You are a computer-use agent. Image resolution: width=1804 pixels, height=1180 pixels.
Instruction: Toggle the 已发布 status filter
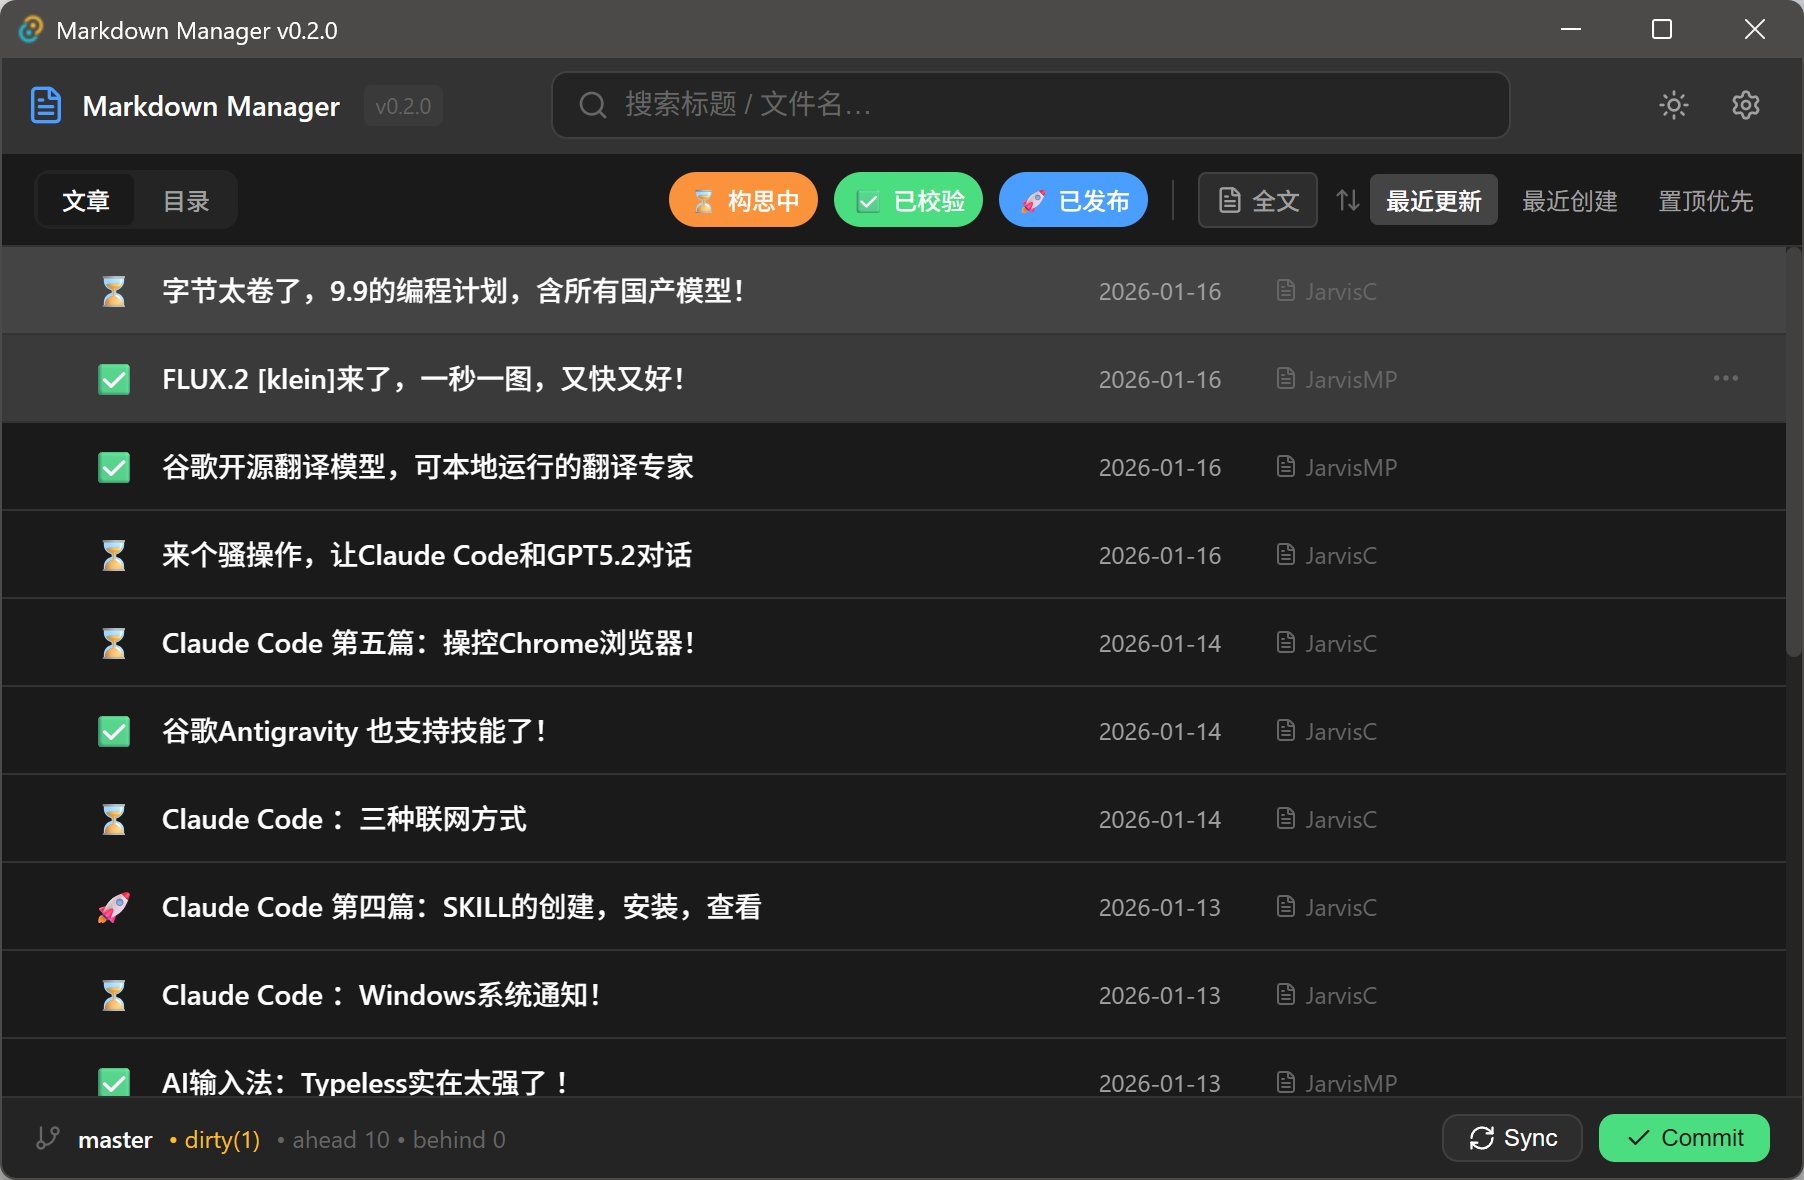coord(1073,201)
